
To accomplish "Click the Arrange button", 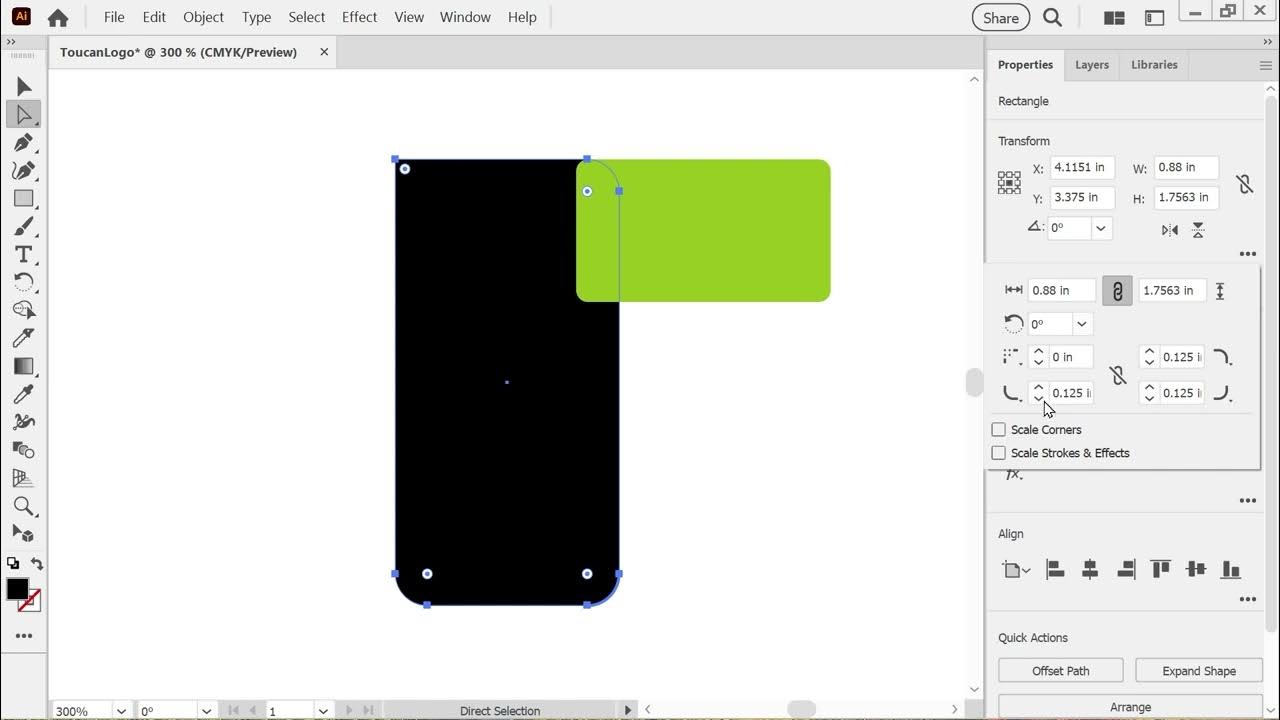I will pos(1130,707).
